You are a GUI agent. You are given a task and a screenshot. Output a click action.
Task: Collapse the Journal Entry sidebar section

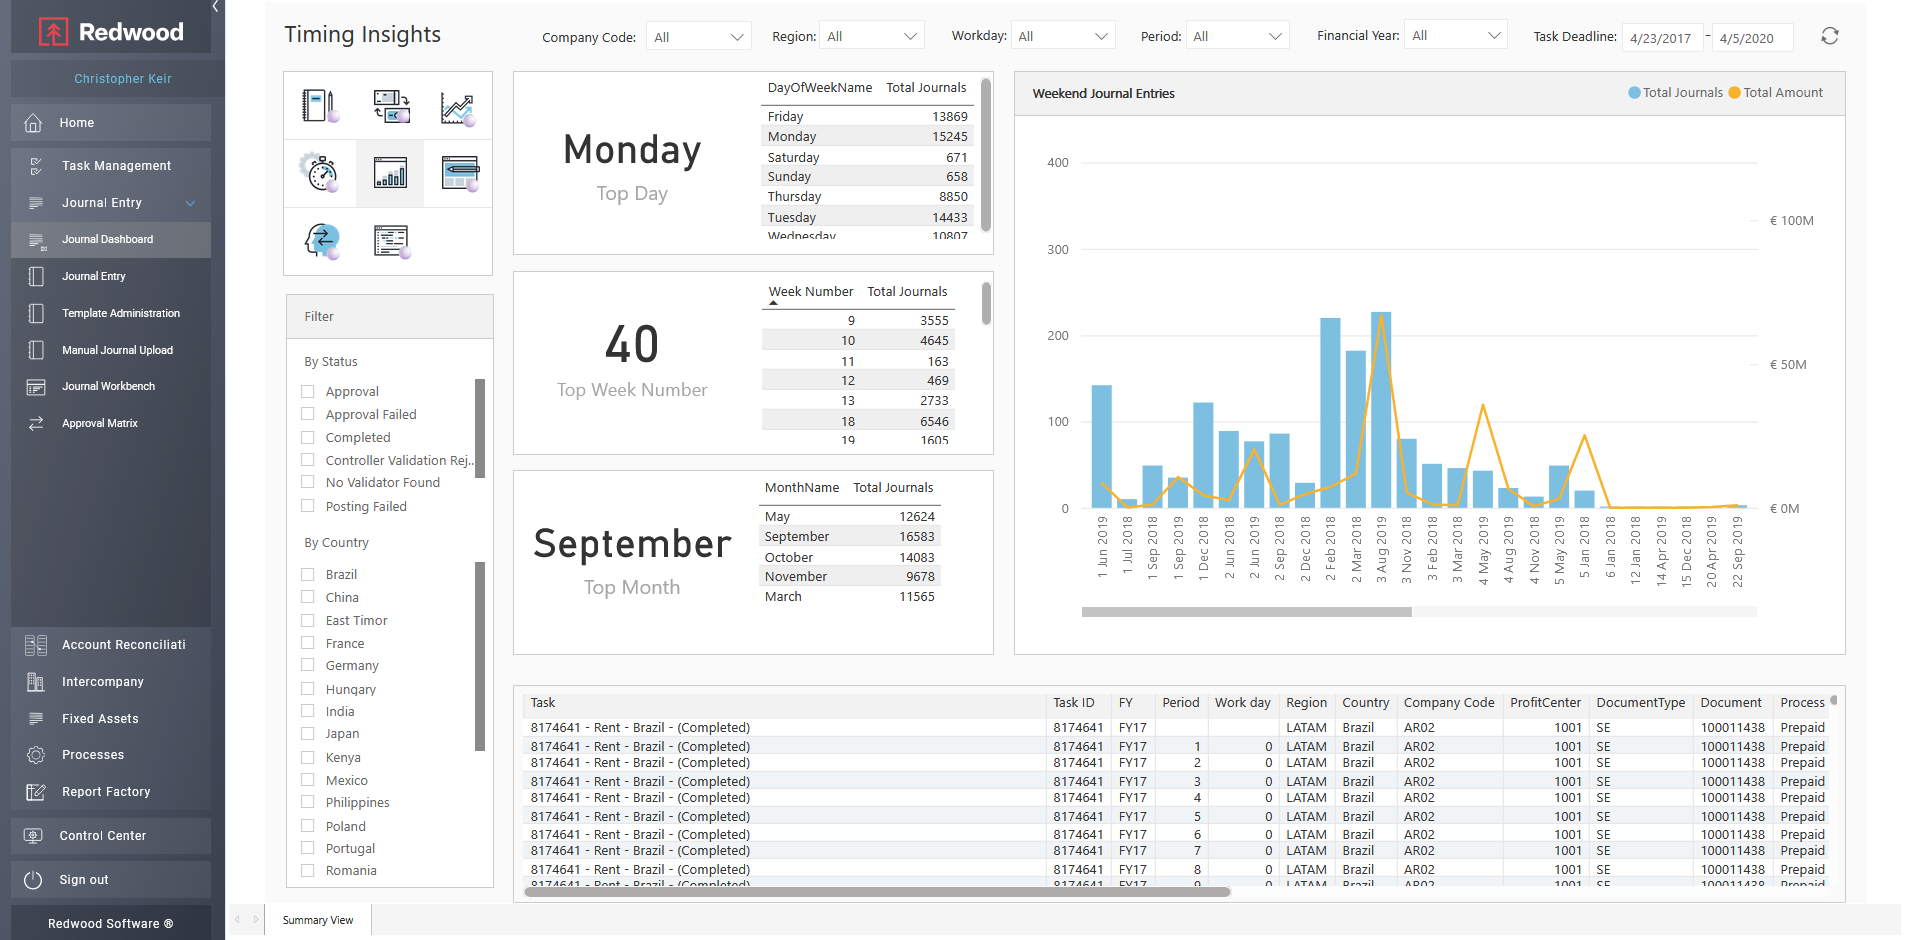coord(190,203)
